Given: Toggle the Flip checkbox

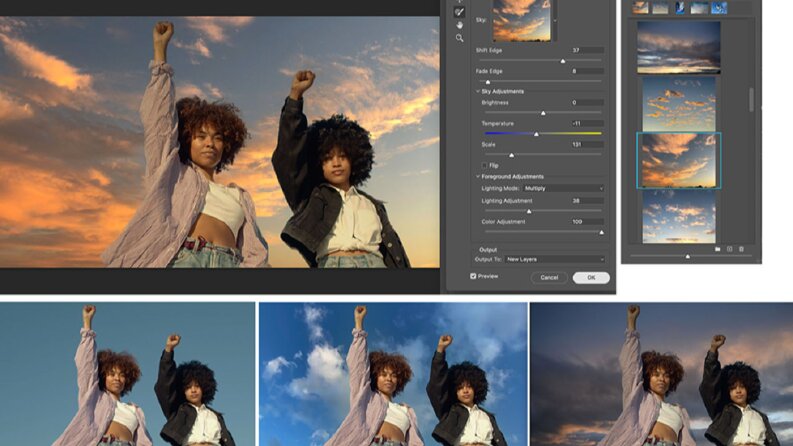Looking at the screenshot, I should point(484,165).
